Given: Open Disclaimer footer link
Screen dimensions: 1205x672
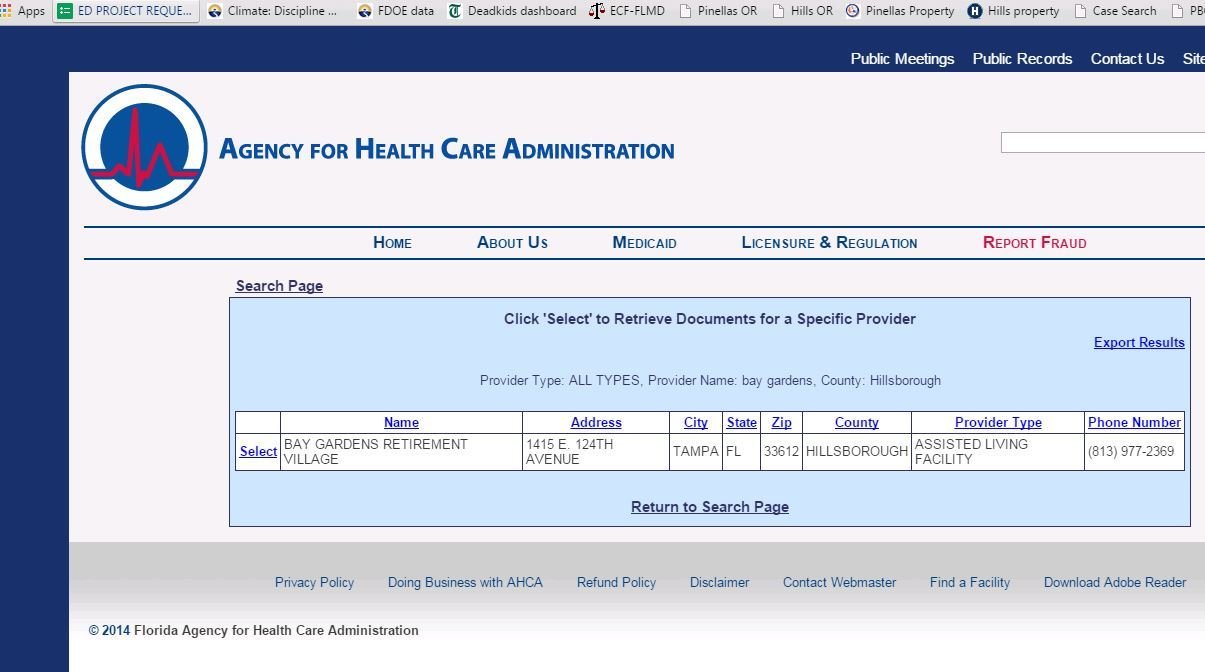Looking at the screenshot, I should (719, 582).
